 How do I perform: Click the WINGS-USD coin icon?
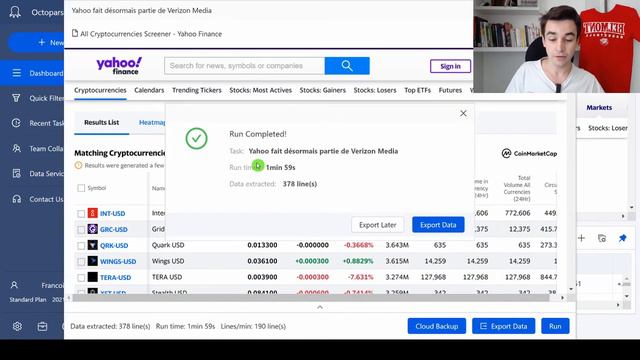pyautogui.click(x=93, y=261)
